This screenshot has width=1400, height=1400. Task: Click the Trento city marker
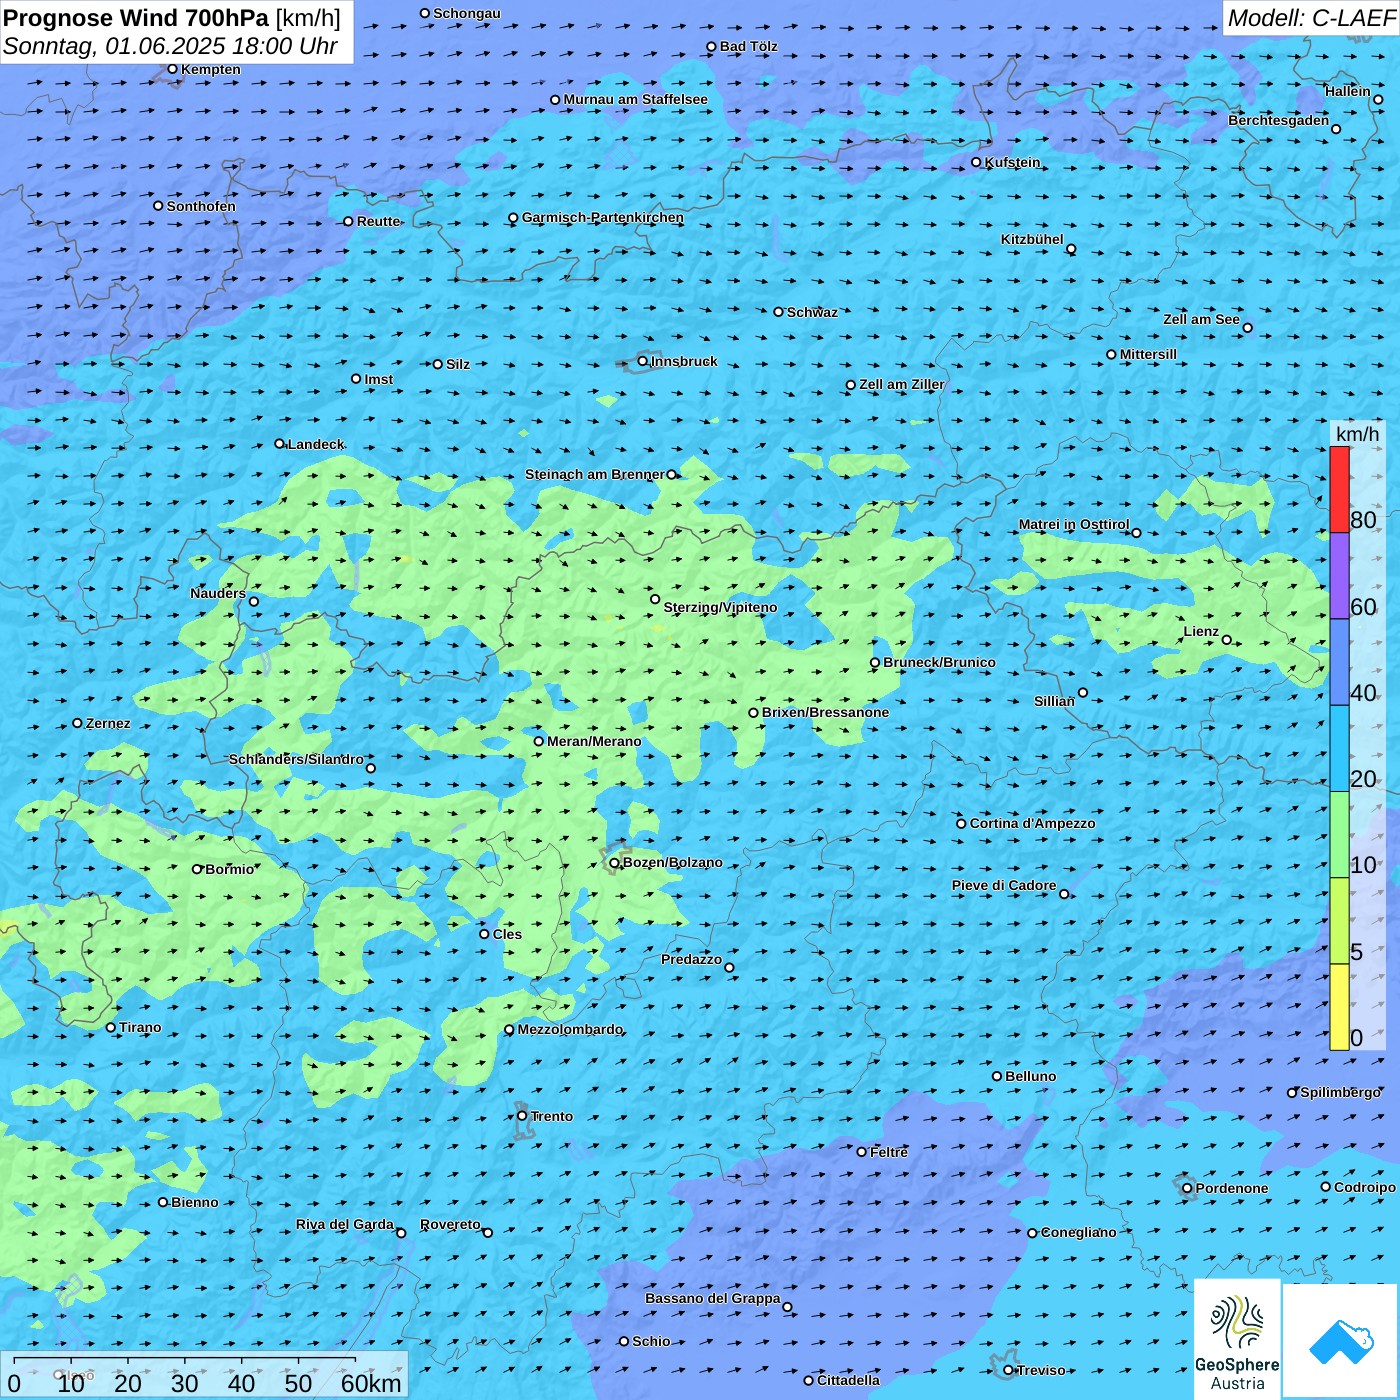click(522, 1116)
